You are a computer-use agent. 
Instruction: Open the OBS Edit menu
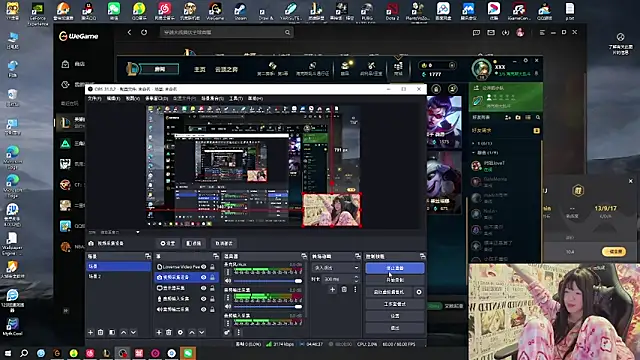113,98
